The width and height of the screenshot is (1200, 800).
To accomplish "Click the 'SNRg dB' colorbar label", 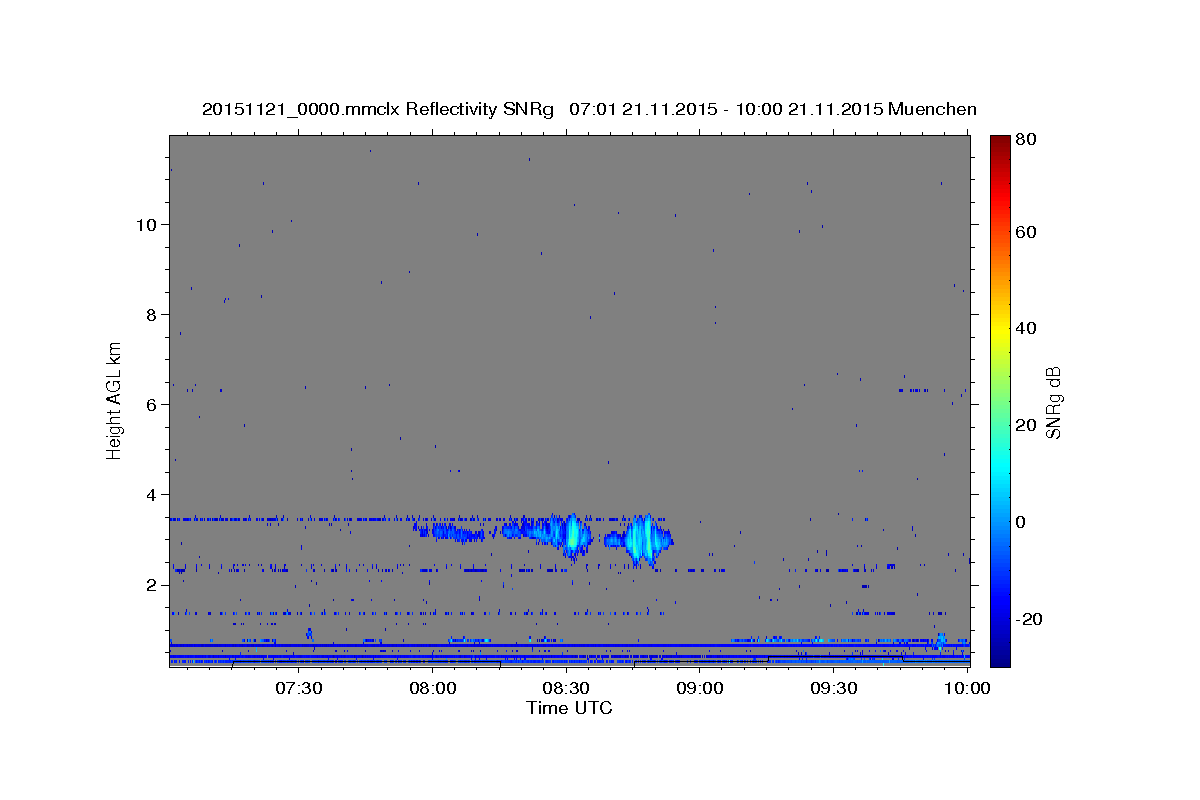I will coord(1053,402).
